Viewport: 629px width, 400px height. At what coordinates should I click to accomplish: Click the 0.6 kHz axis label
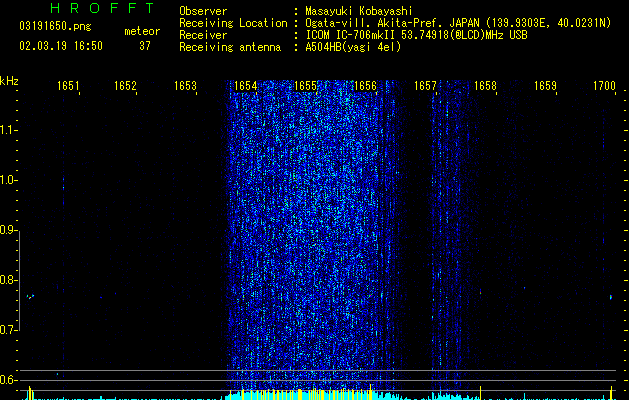[7, 380]
